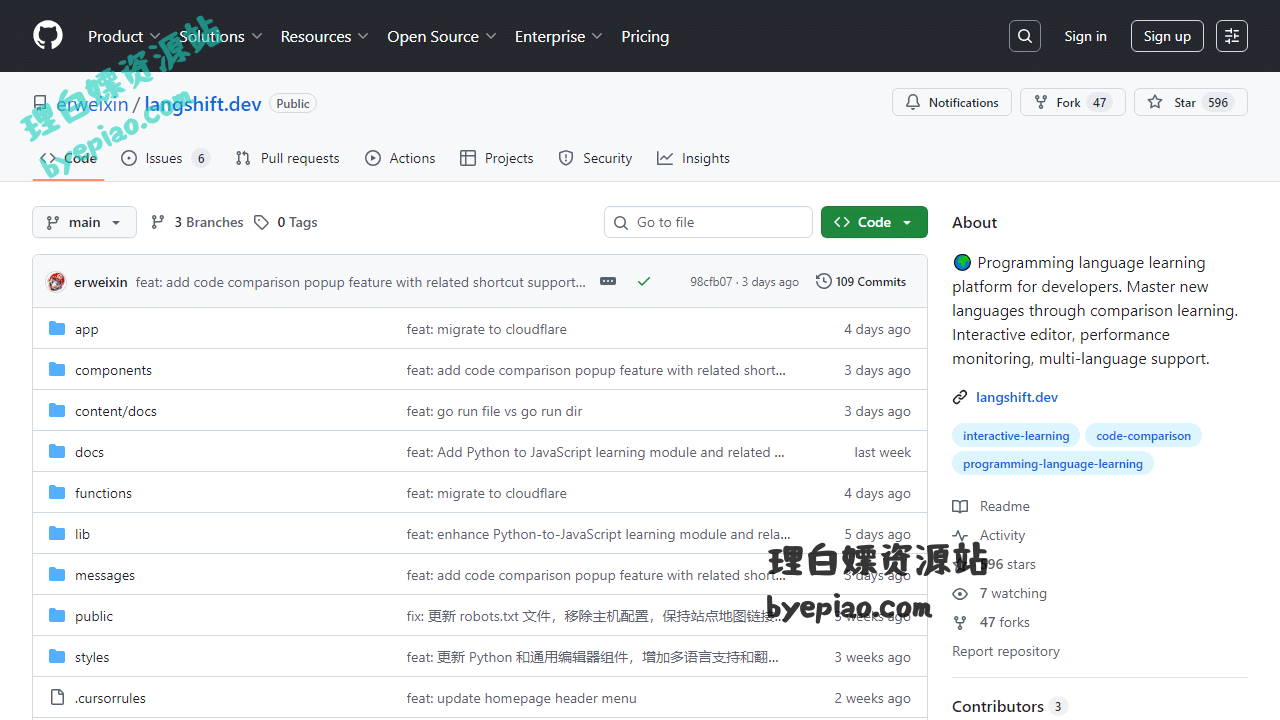Image resolution: width=1280 pixels, height=720 pixels.
Task: Click the tag icon beside 0 Tags
Action: [x=261, y=222]
